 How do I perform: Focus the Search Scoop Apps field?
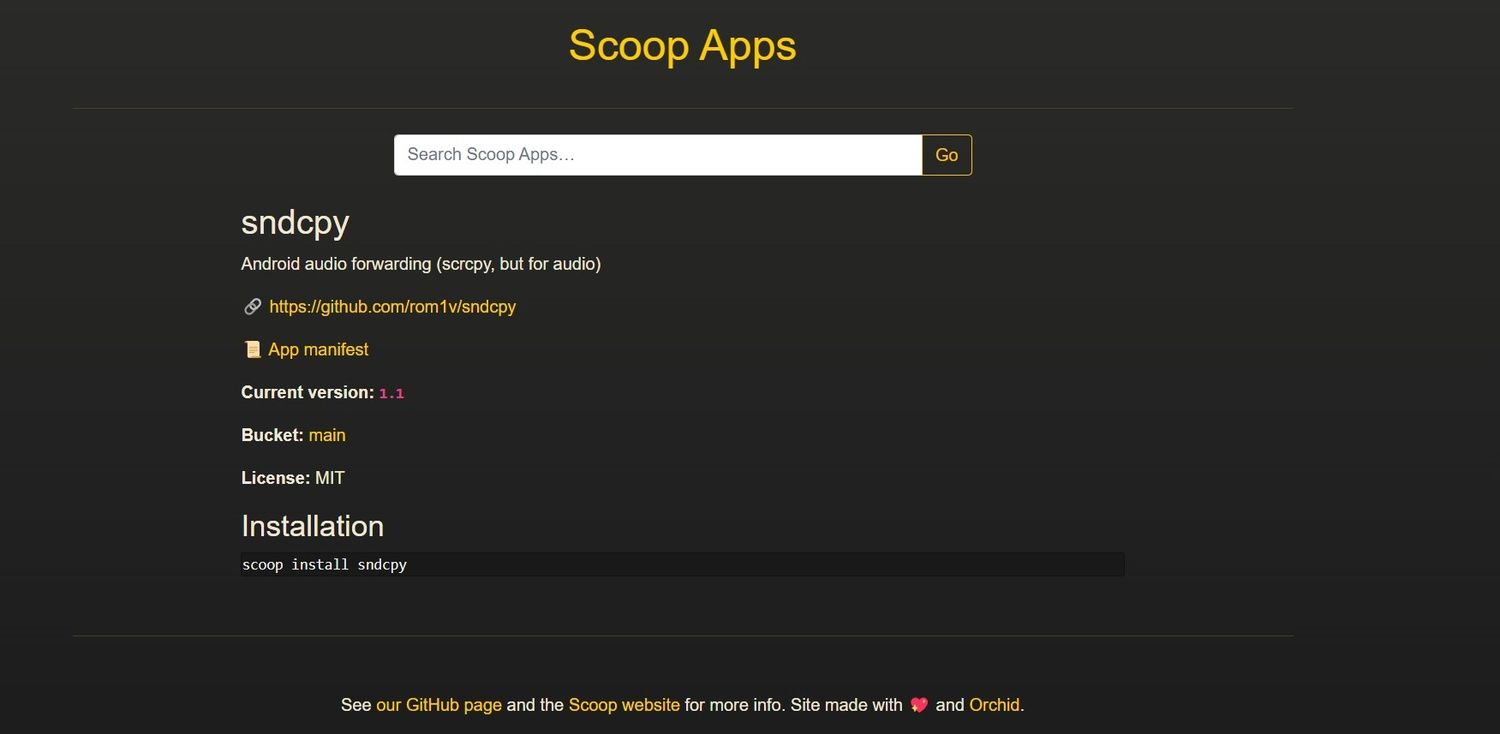pyautogui.click(x=658, y=155)
